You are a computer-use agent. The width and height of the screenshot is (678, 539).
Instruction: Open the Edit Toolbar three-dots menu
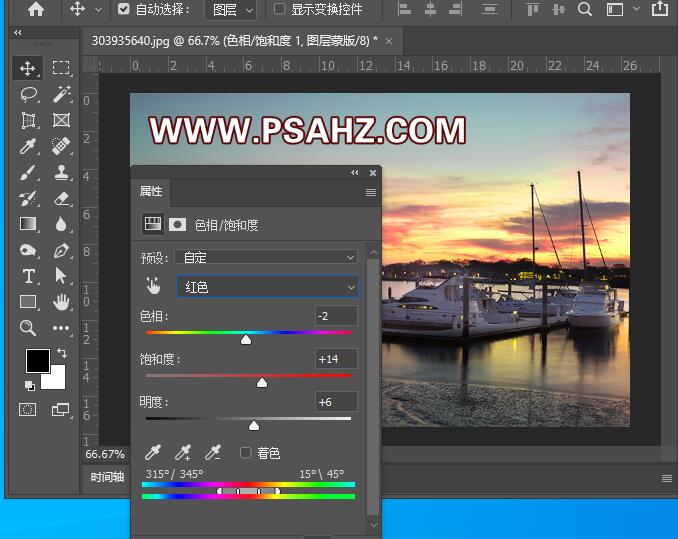[61, 328]
